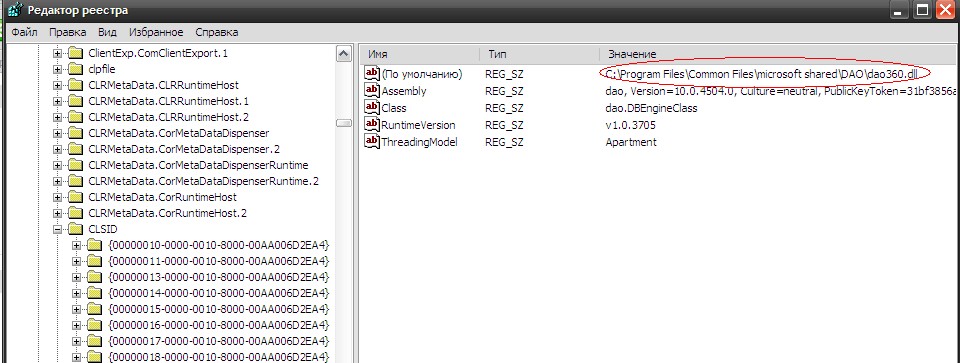Open the Файл menu
The width and height of the screenshot is (960, 363).
pos(25,32)
